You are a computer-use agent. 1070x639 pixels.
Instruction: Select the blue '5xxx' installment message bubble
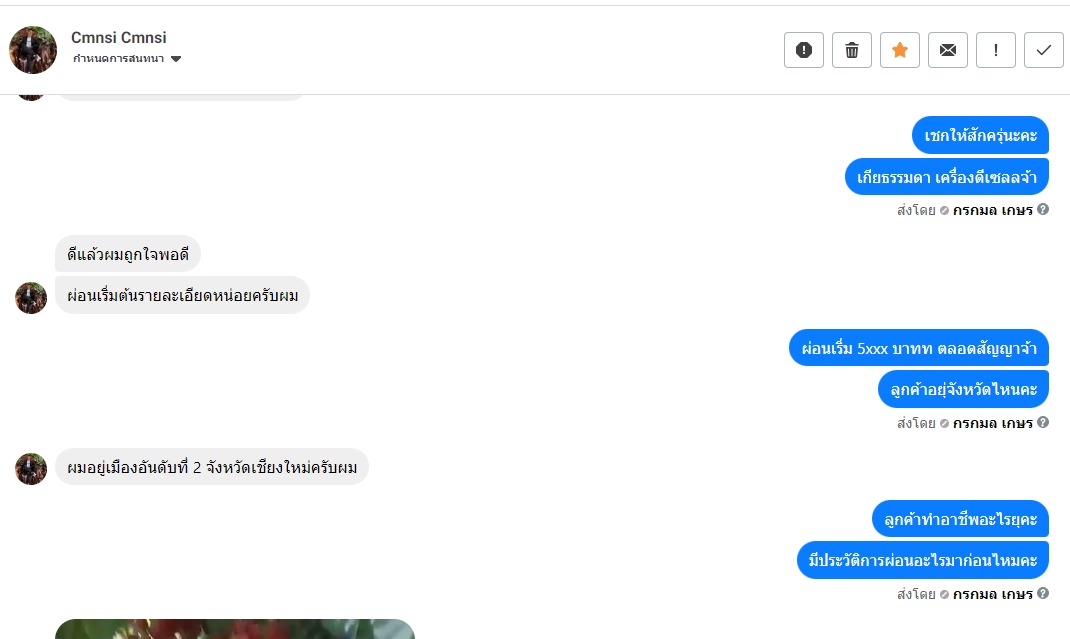coord(919,348)
